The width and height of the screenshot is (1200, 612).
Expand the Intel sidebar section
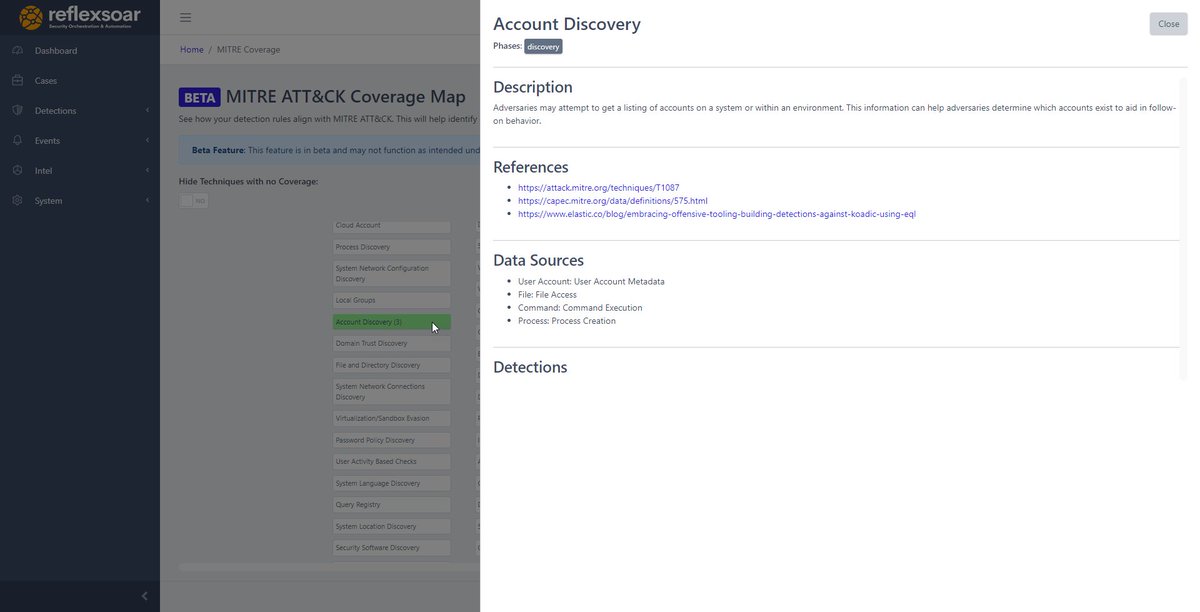coord(147,170)
